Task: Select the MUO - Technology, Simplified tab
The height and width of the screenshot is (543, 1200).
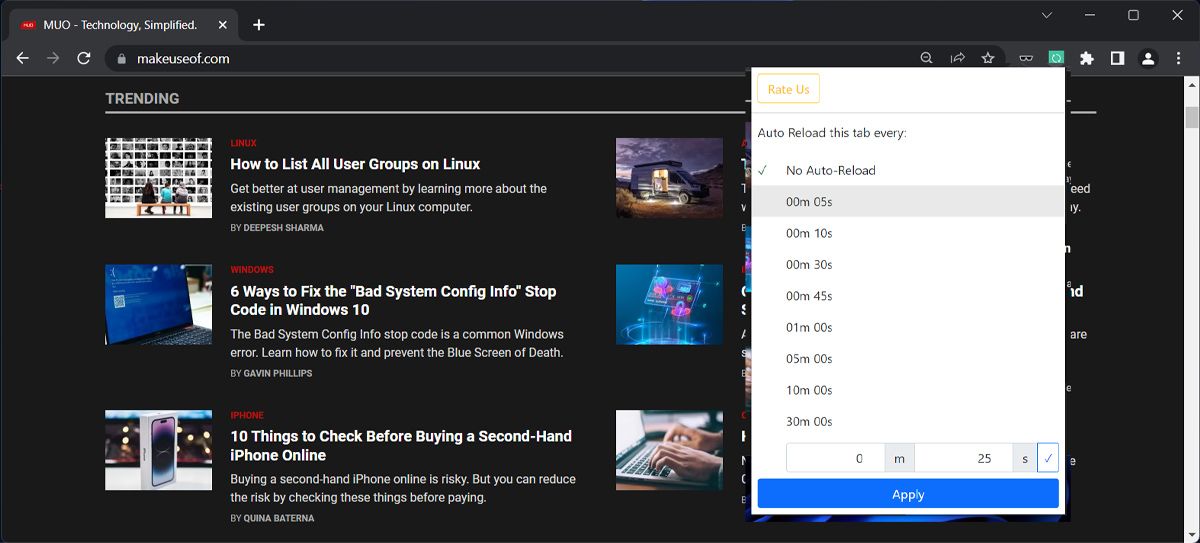Action: (122, 24)
